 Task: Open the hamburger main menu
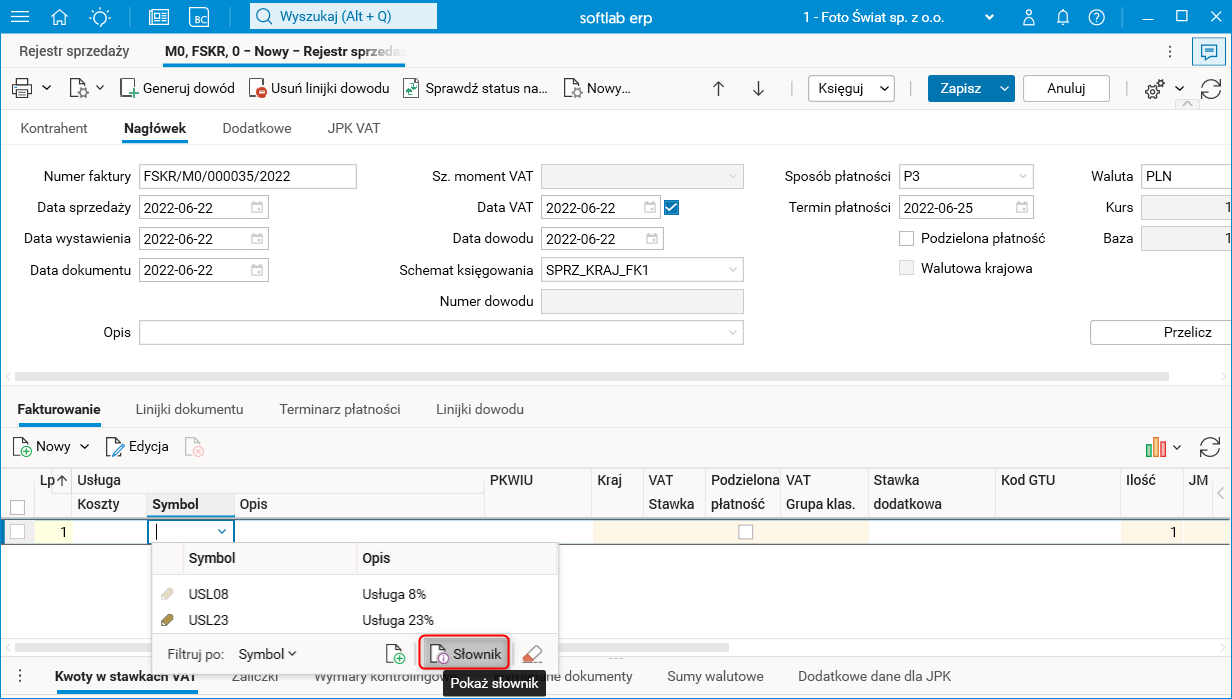pos(20,17)
